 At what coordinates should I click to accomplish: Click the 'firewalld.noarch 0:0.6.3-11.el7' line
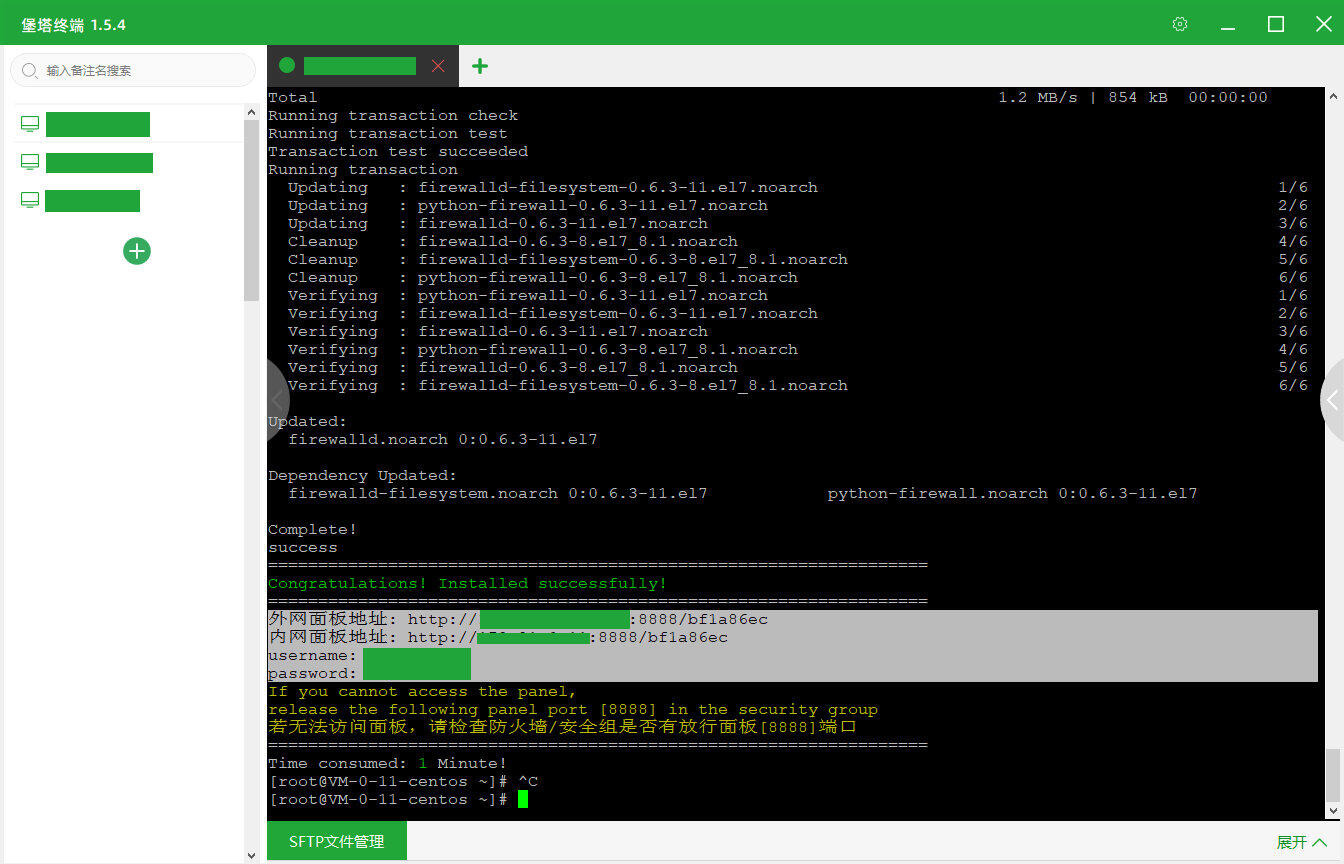click(x=443, y=439)
